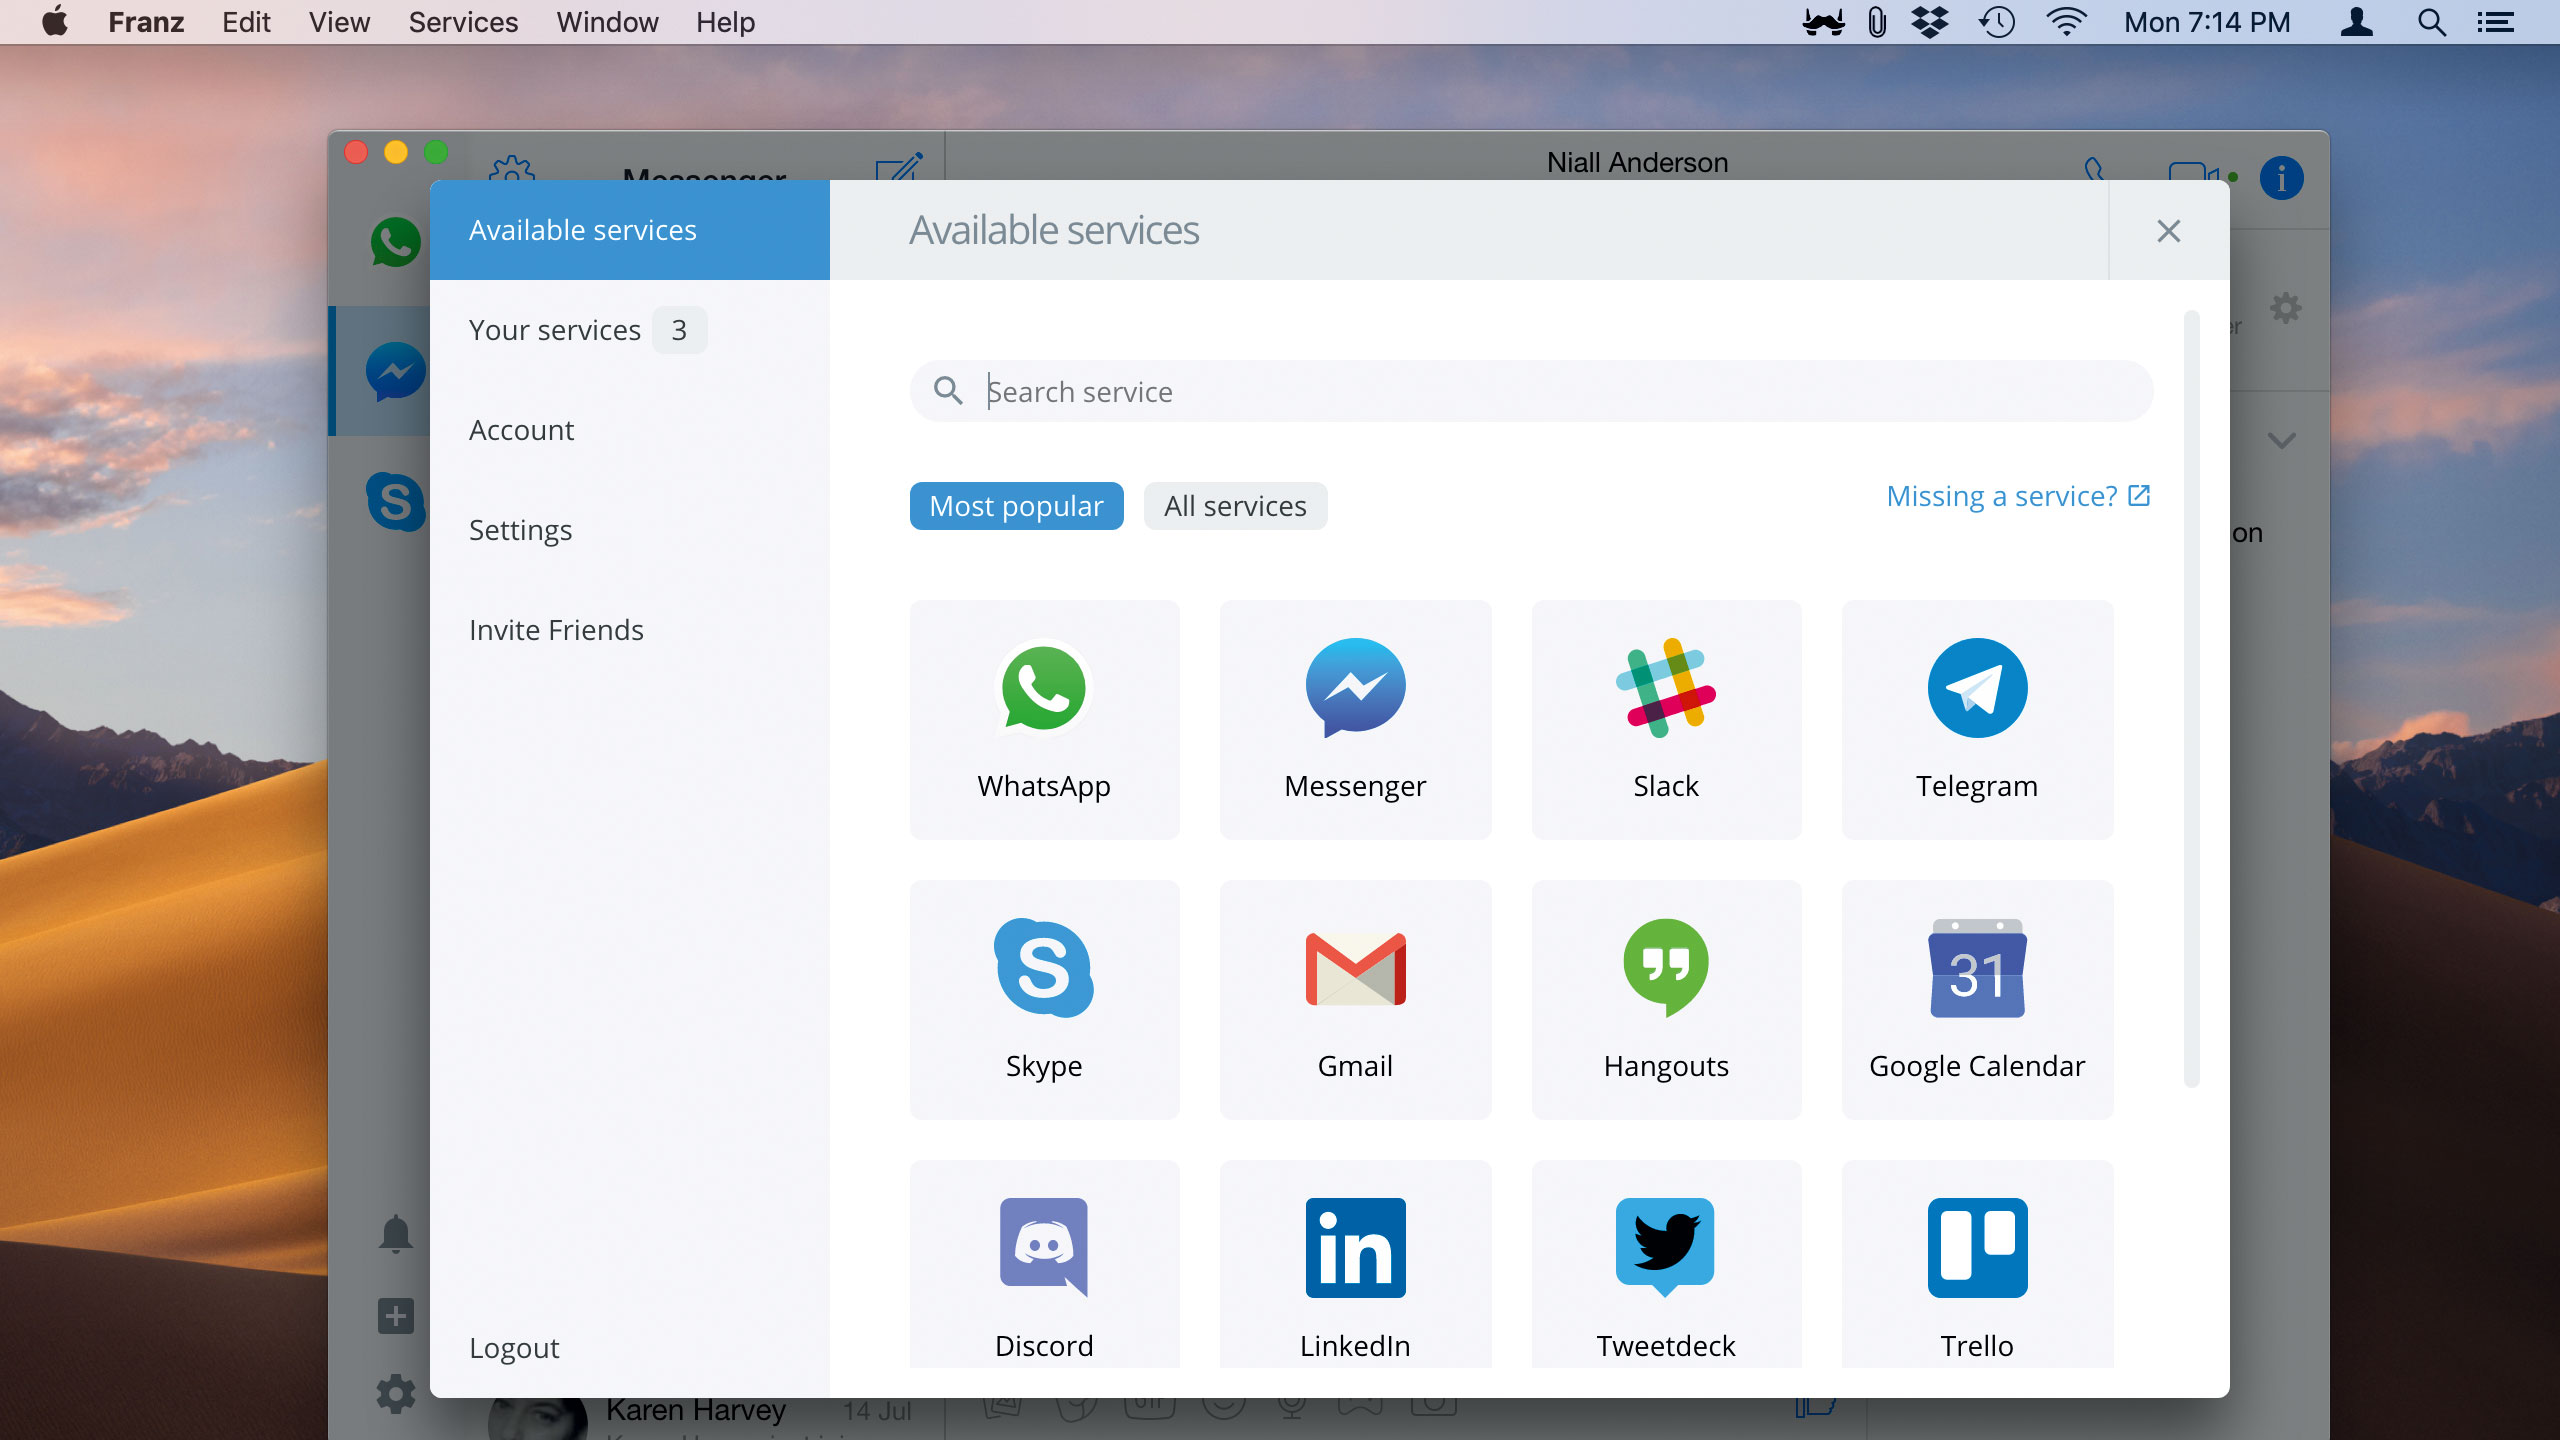Open the info panel for Niall Anderson
Screen dimensions: 2560x1440
(x=2281, y=179)
